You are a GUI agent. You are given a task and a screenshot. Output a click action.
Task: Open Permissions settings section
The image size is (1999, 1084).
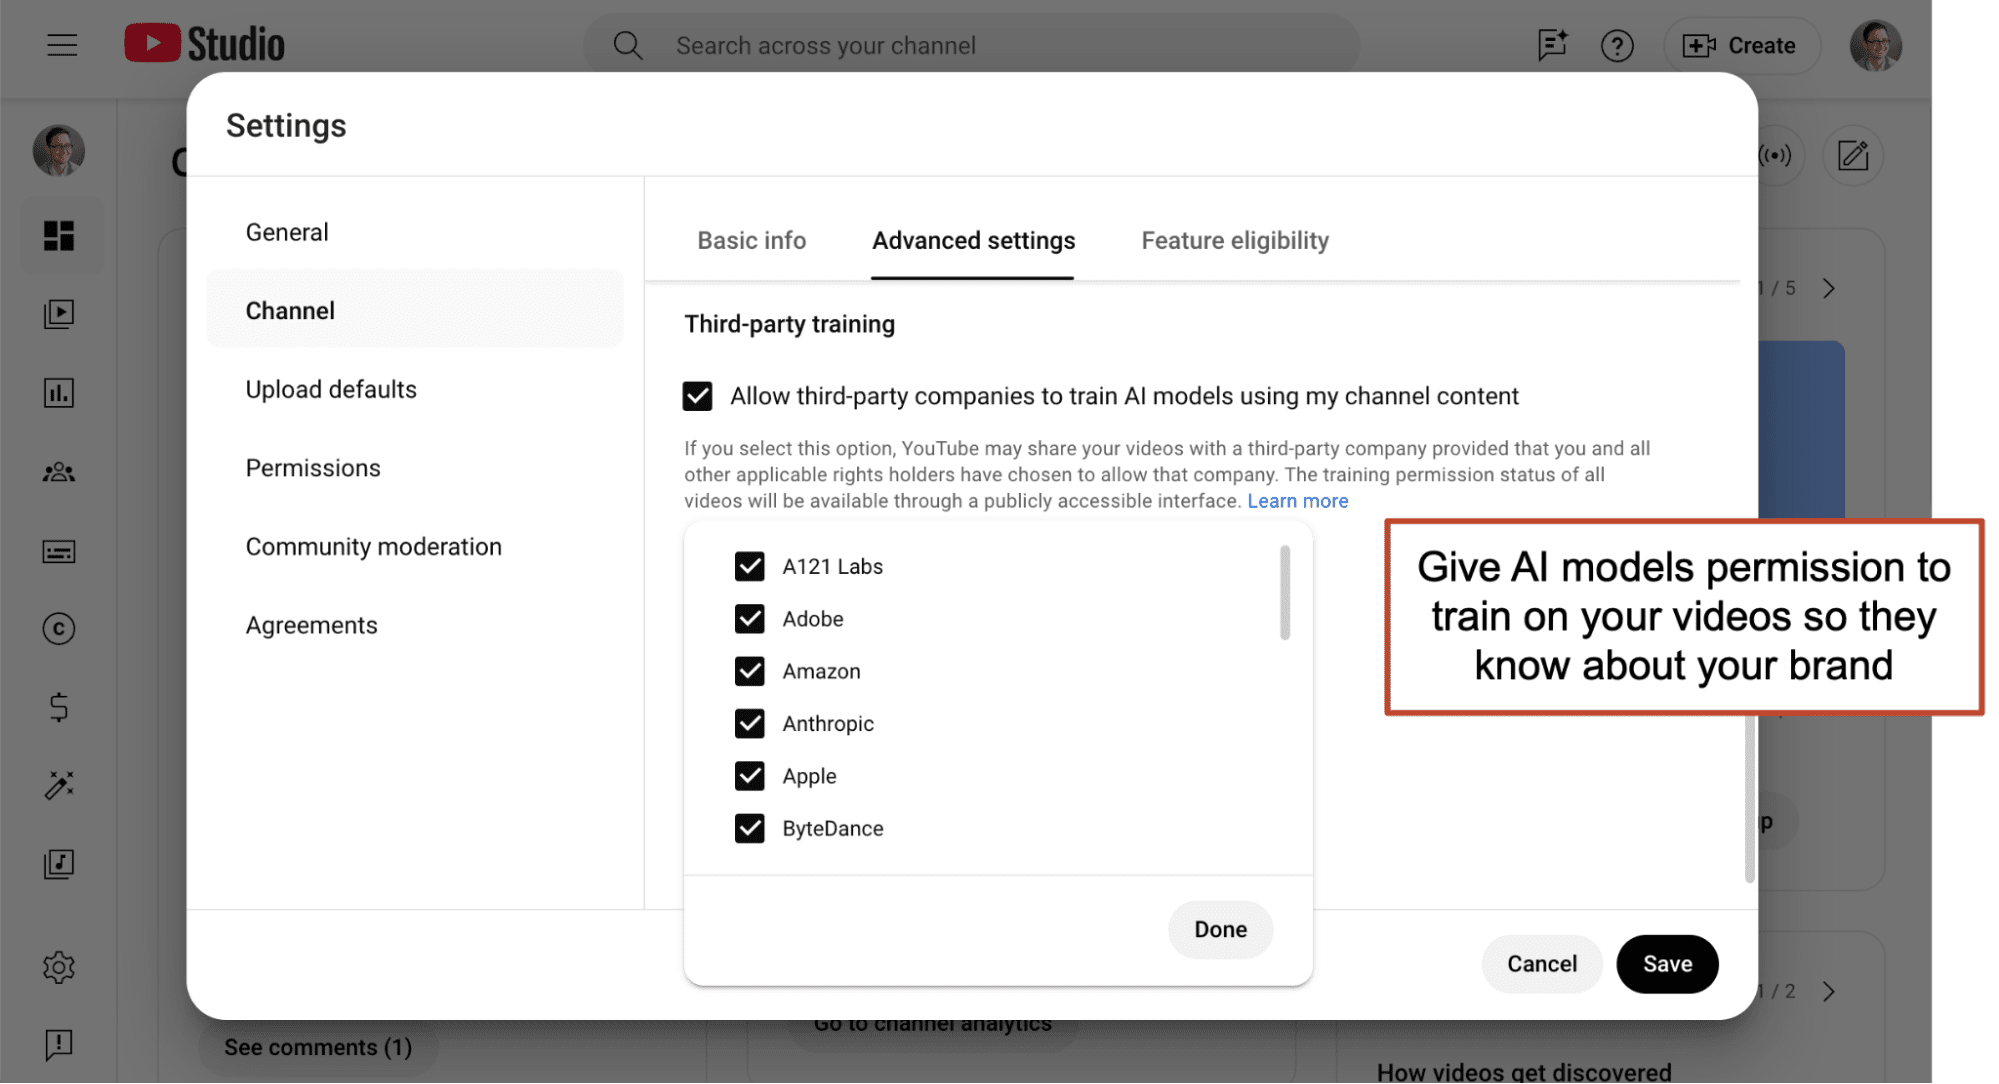pyautogui.click(x=415, y=468)
